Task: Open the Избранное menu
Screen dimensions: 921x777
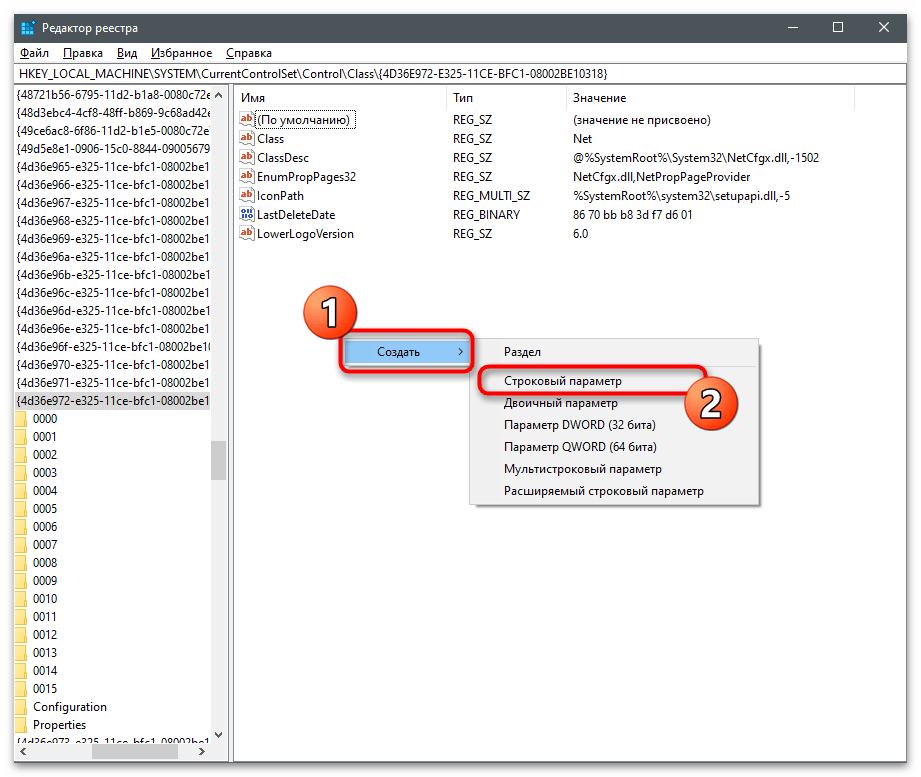Action: pos(181,53)
